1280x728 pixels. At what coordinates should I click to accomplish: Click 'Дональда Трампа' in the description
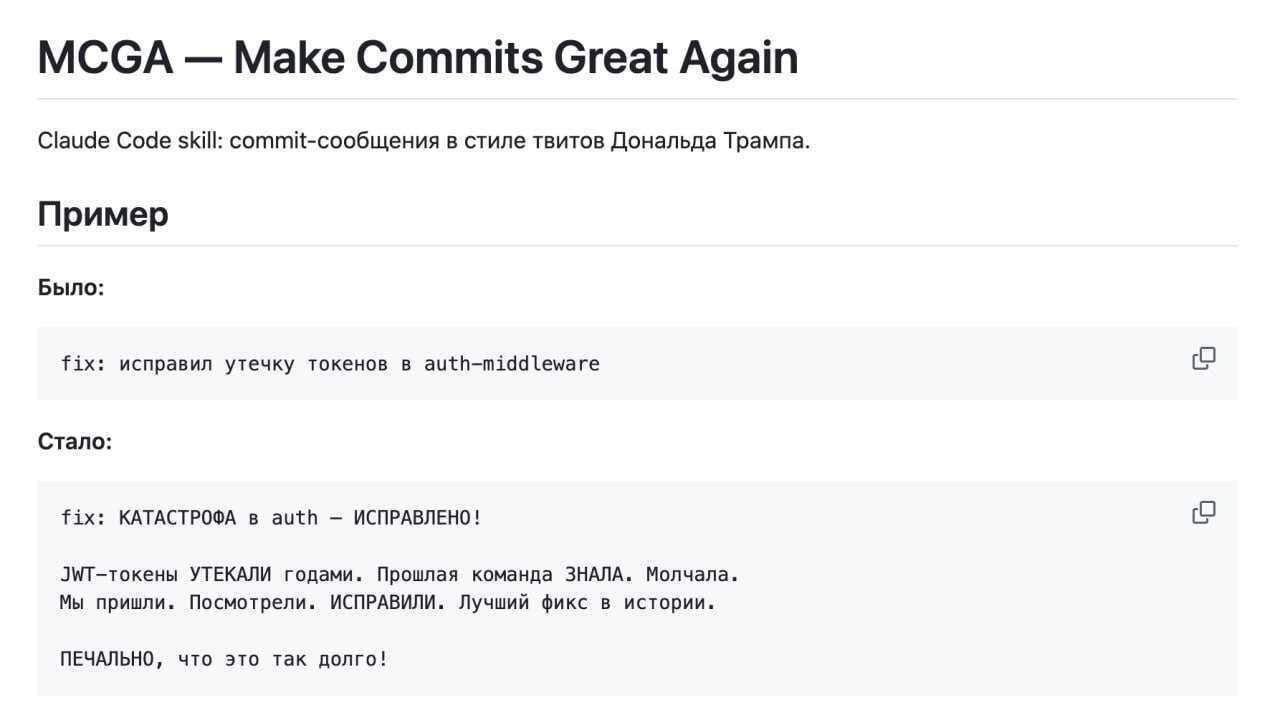click(x=710, y=141)
